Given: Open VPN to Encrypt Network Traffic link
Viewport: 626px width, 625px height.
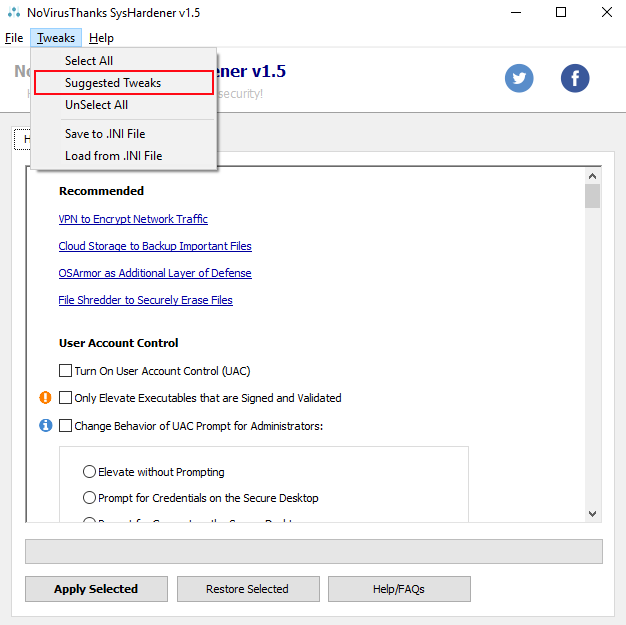Looking at the screenshot, I should 133,219.
